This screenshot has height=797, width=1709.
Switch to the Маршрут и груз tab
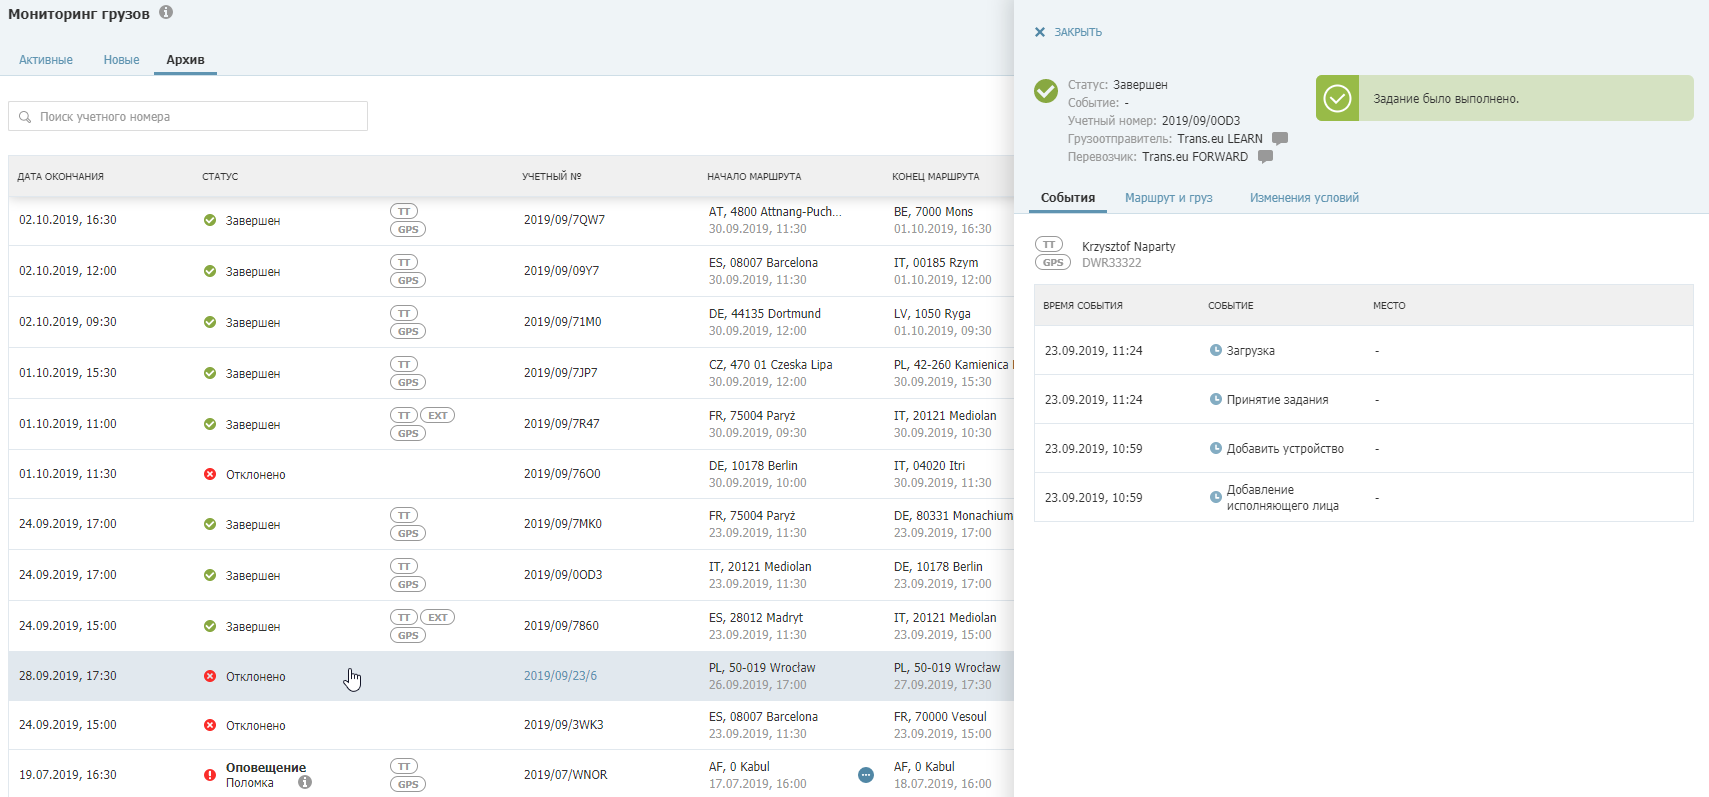[x=1168, y=198]
